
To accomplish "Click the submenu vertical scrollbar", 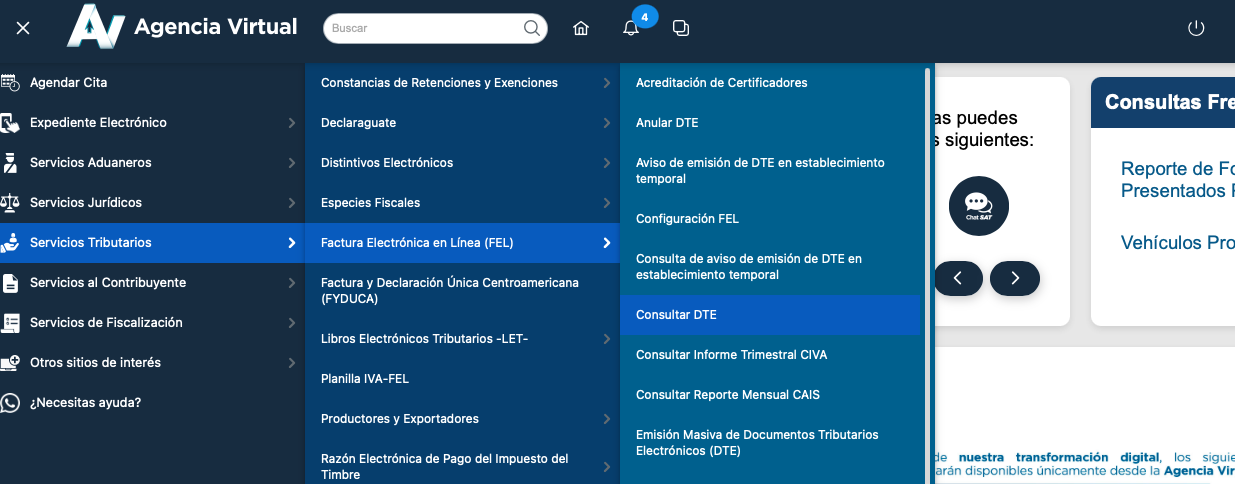I will (x=927, y=273).
